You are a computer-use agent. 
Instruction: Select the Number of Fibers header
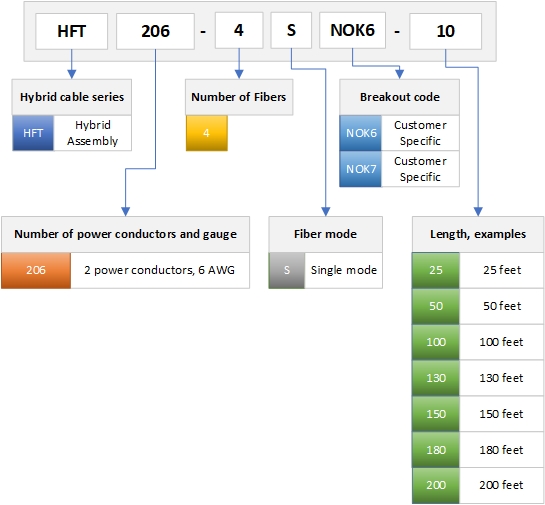pyautogui.click(x=239, y=97)
